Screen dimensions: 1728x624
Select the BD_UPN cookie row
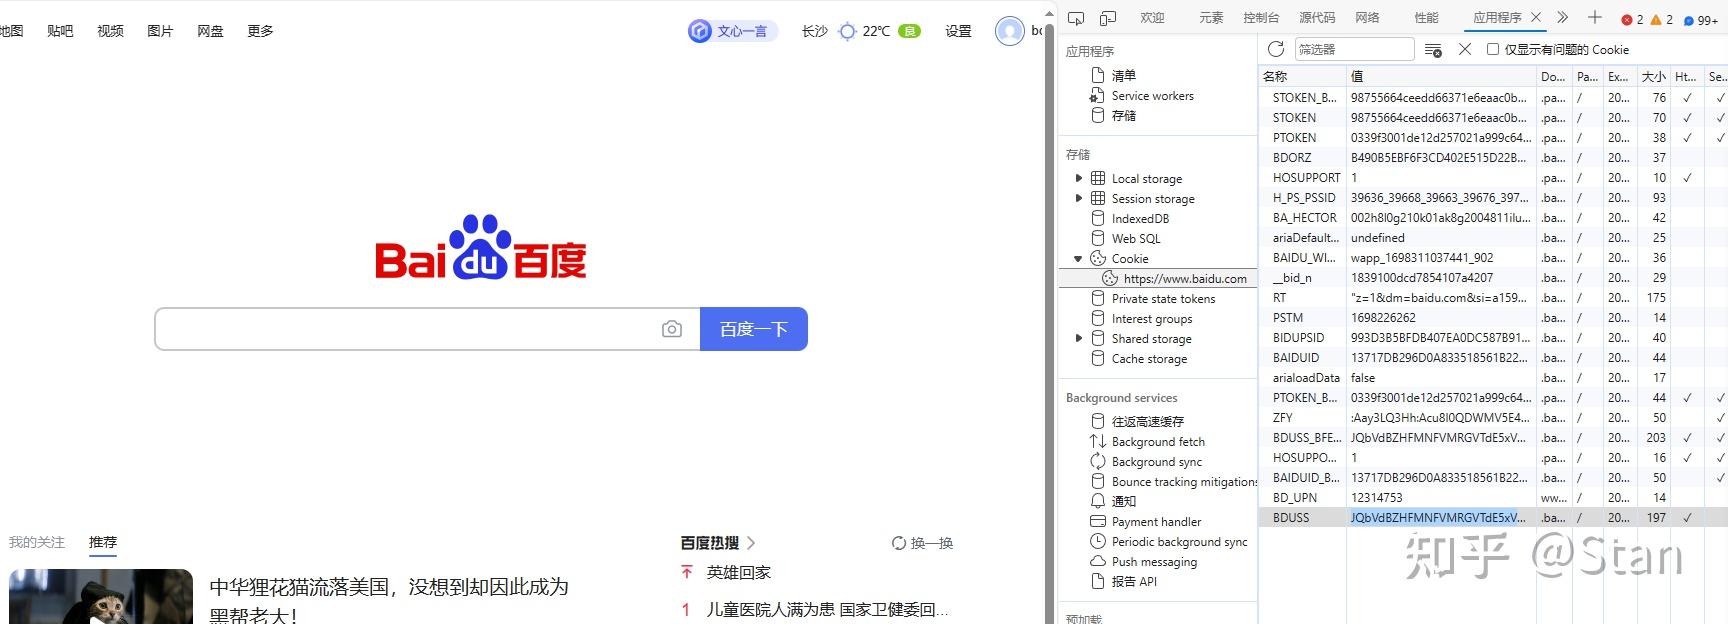1493,498
